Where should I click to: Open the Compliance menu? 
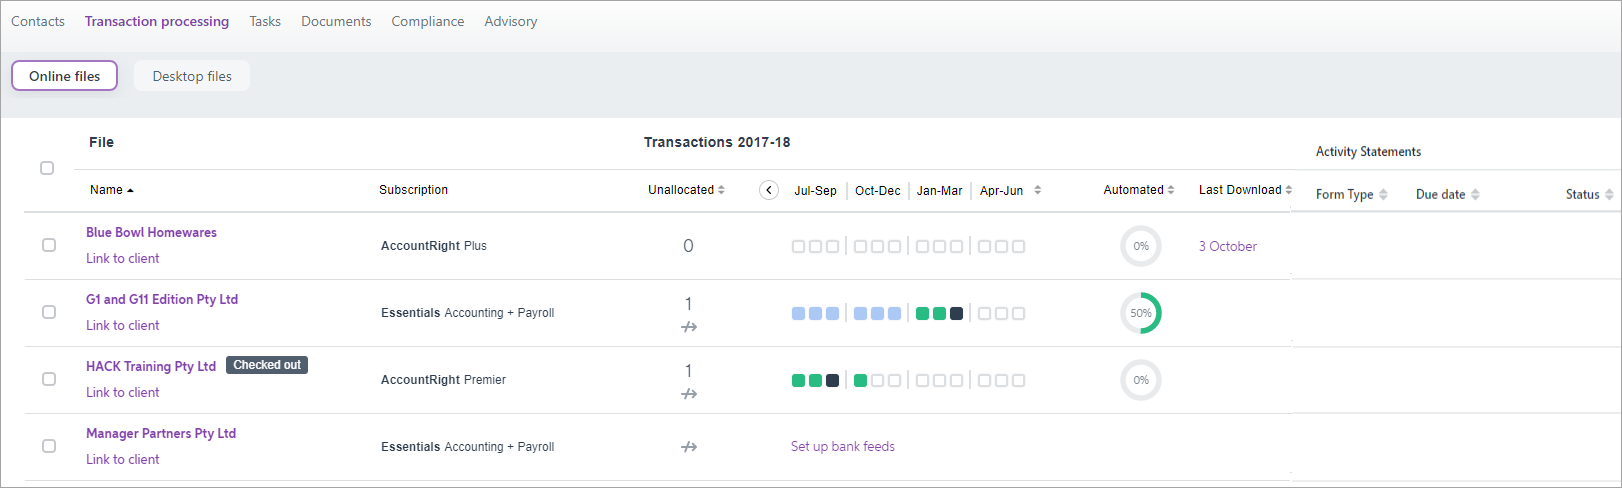[x=427, y=21]
